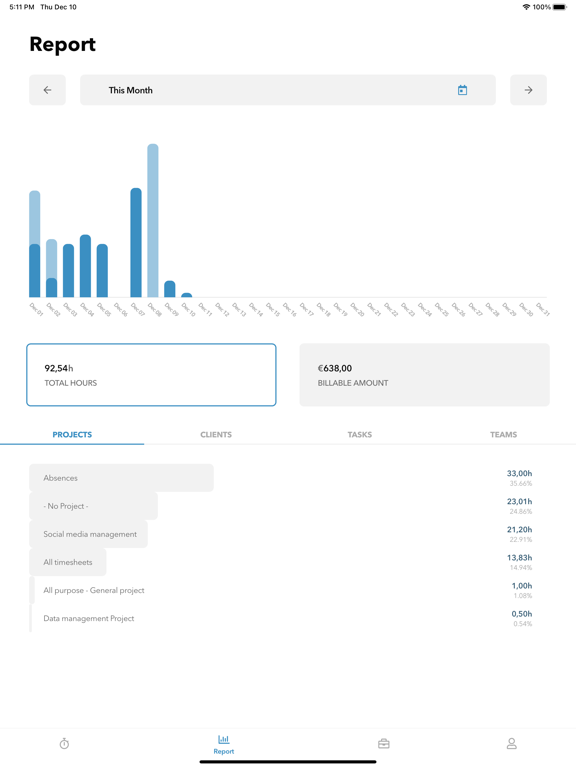Tap the 33,00h value for Absences

pos(519,474)
